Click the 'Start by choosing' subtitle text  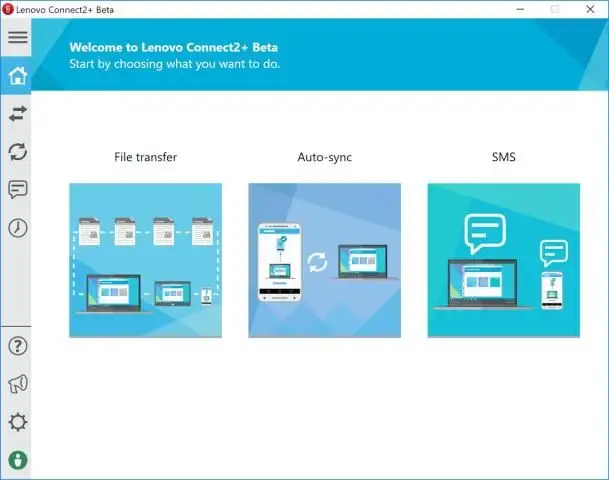[x=175, y=64]
